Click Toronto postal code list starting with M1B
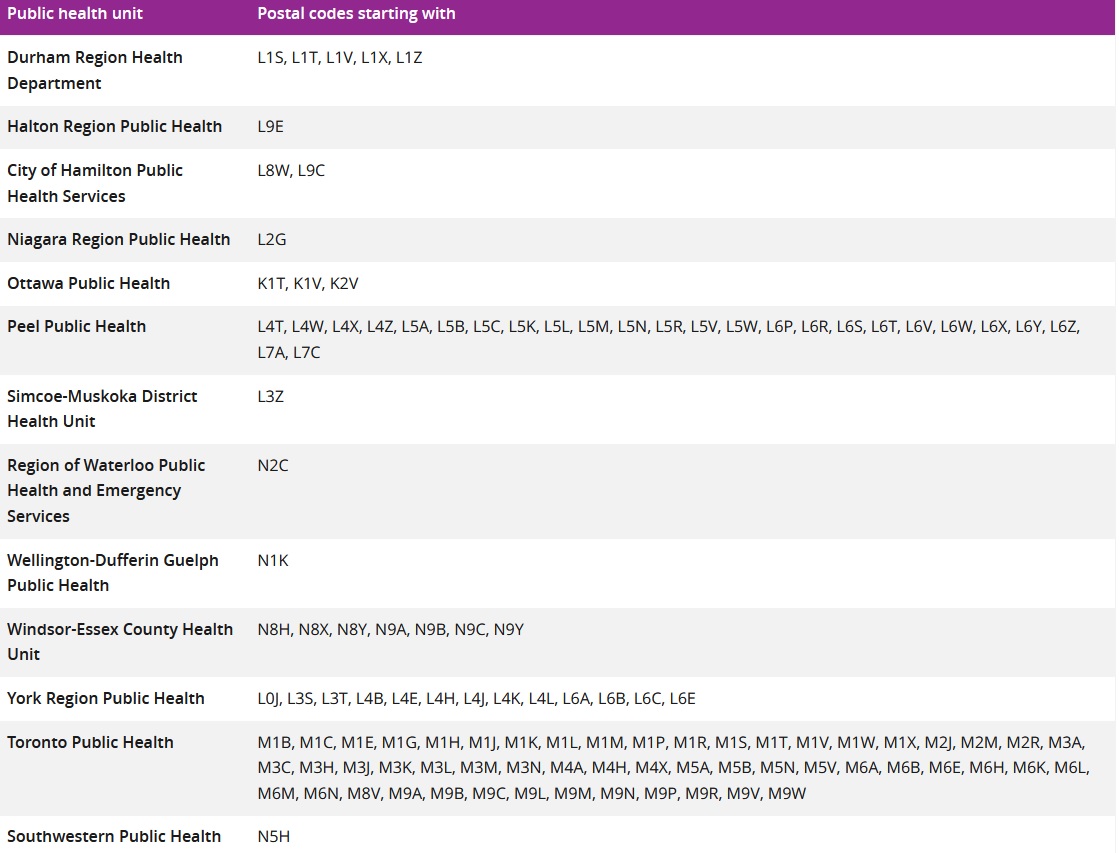This screenshot has width=1119, height=853. click(673, 767)
